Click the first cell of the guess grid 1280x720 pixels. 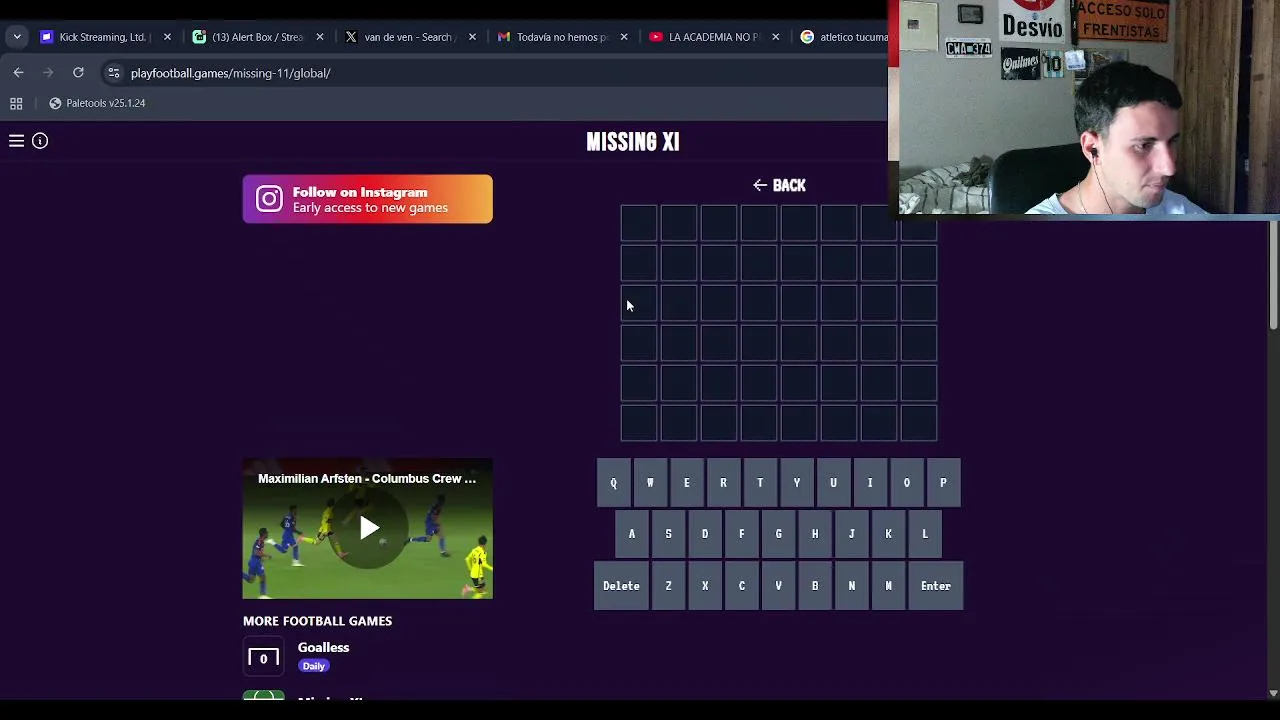click(639, 223)
